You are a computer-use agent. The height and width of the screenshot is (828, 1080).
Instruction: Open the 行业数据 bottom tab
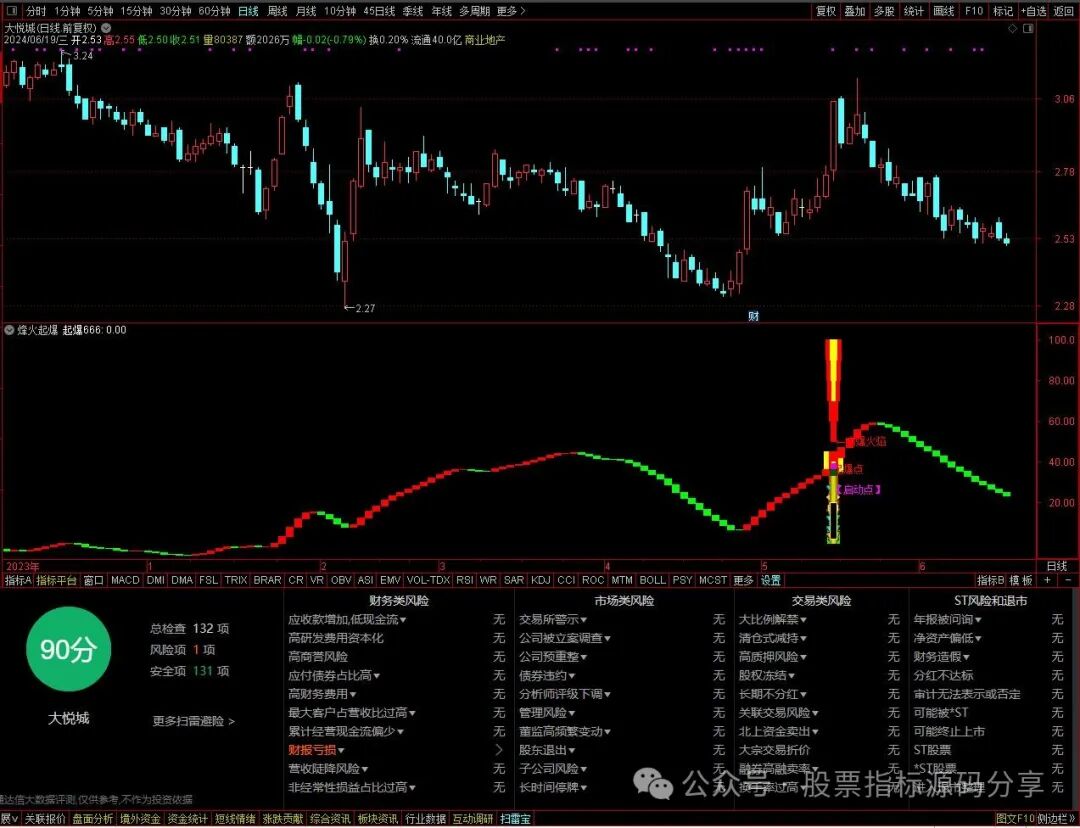tap(425, 819)
